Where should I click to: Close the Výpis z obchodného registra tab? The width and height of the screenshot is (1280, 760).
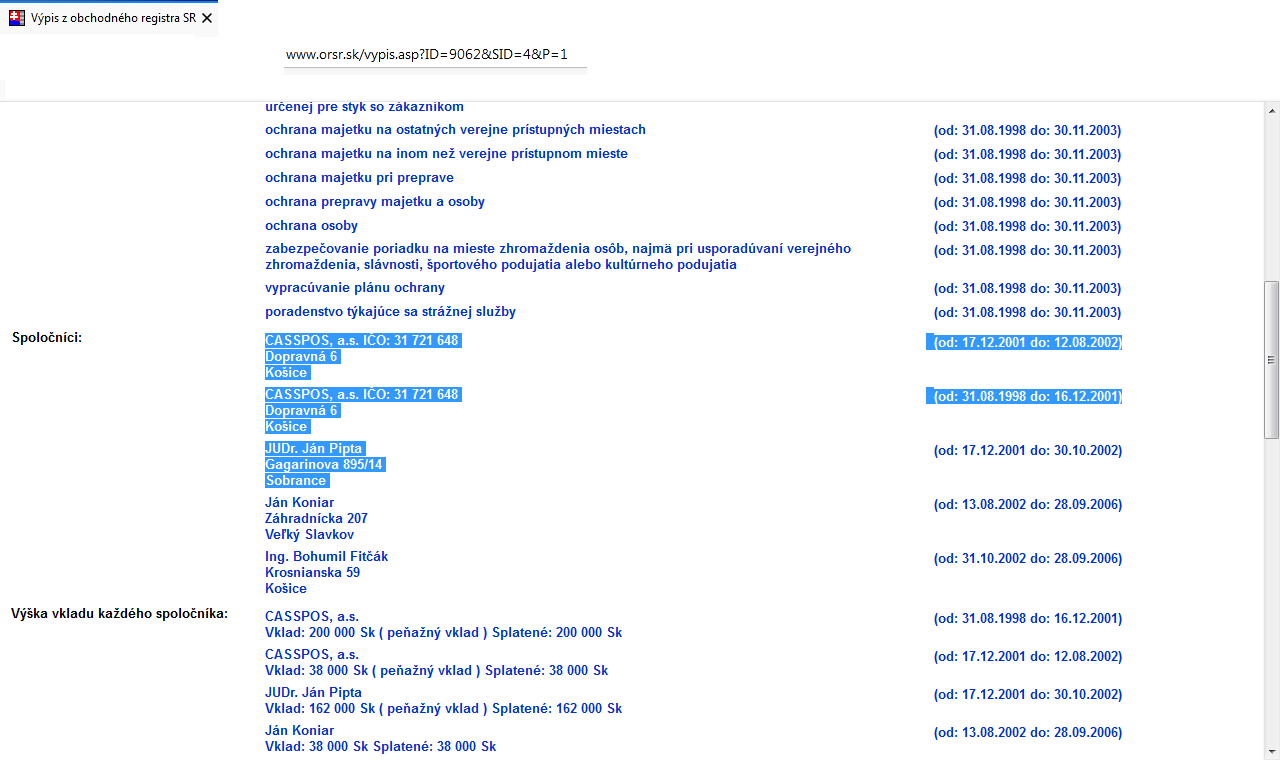pos(206,18)
